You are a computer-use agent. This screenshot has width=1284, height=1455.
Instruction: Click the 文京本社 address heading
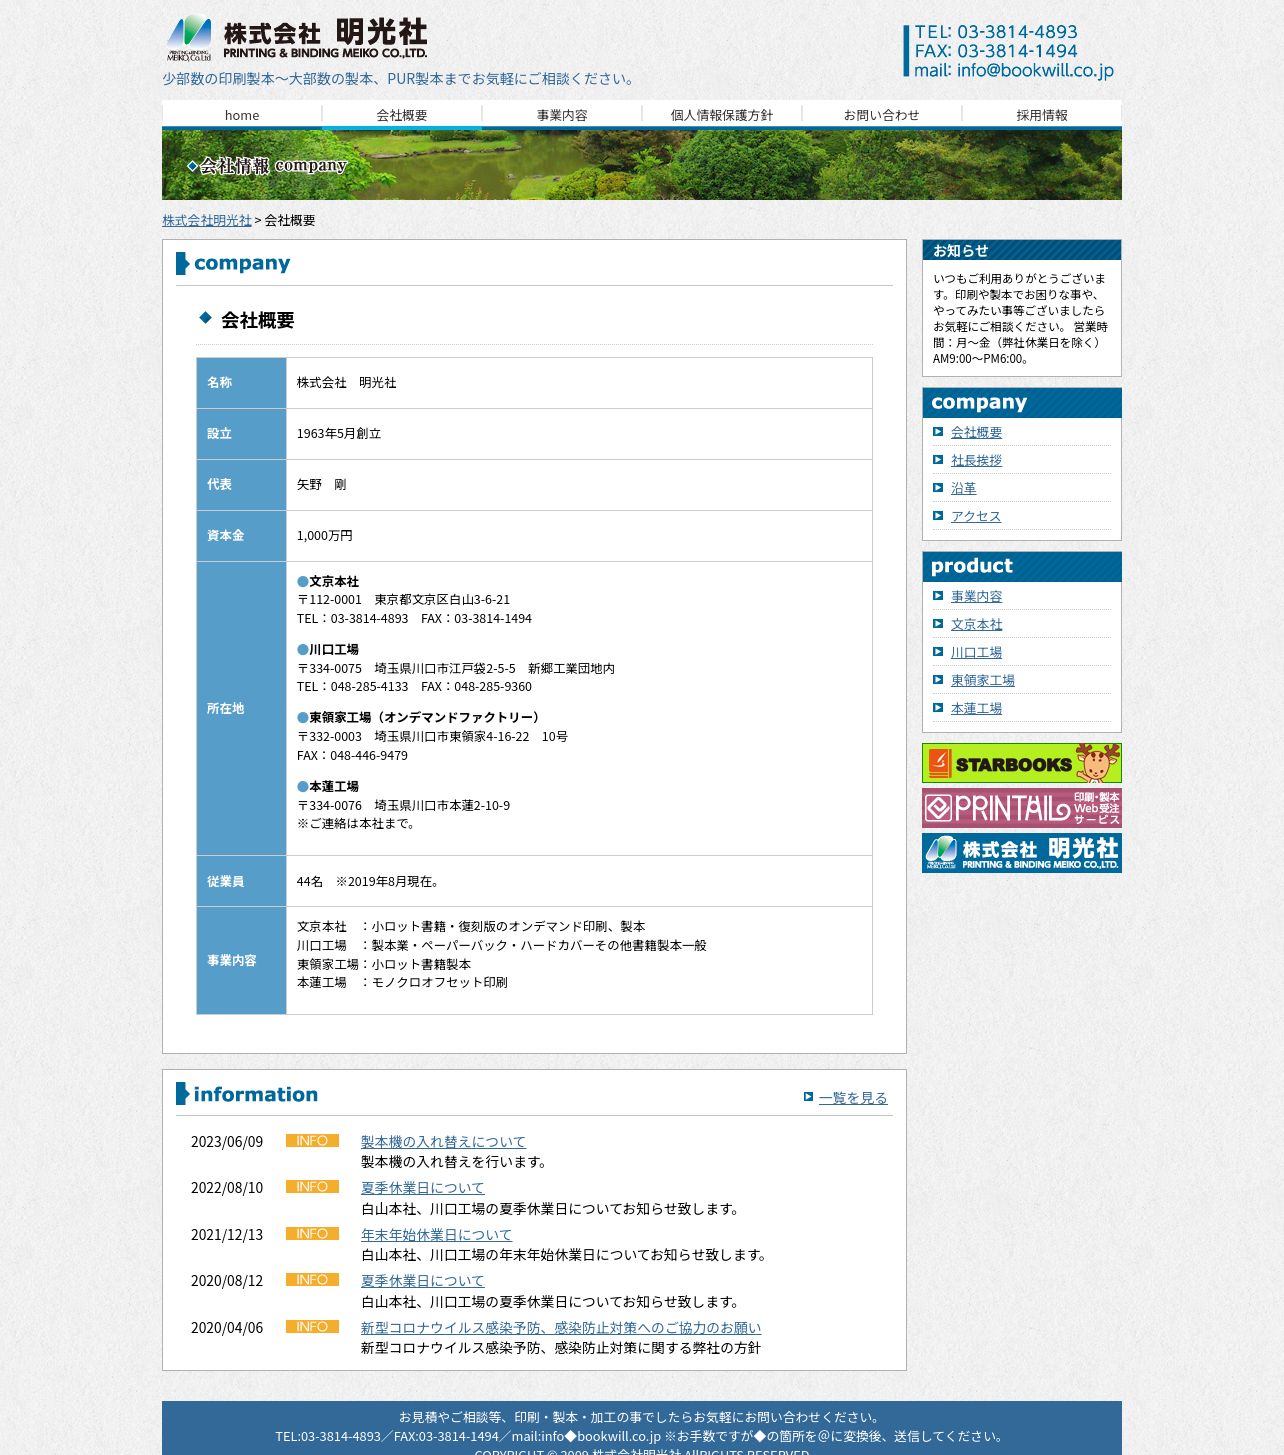pyautogui.click(x=328, y=582)
